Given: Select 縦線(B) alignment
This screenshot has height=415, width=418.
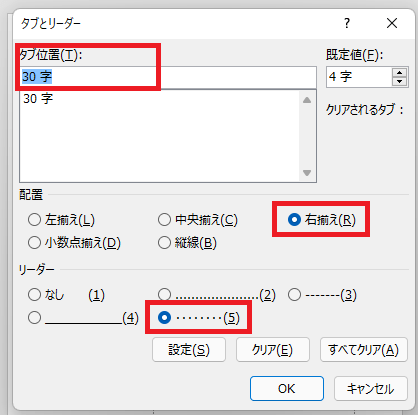Looking at the screenshot, I should [187, 243].
